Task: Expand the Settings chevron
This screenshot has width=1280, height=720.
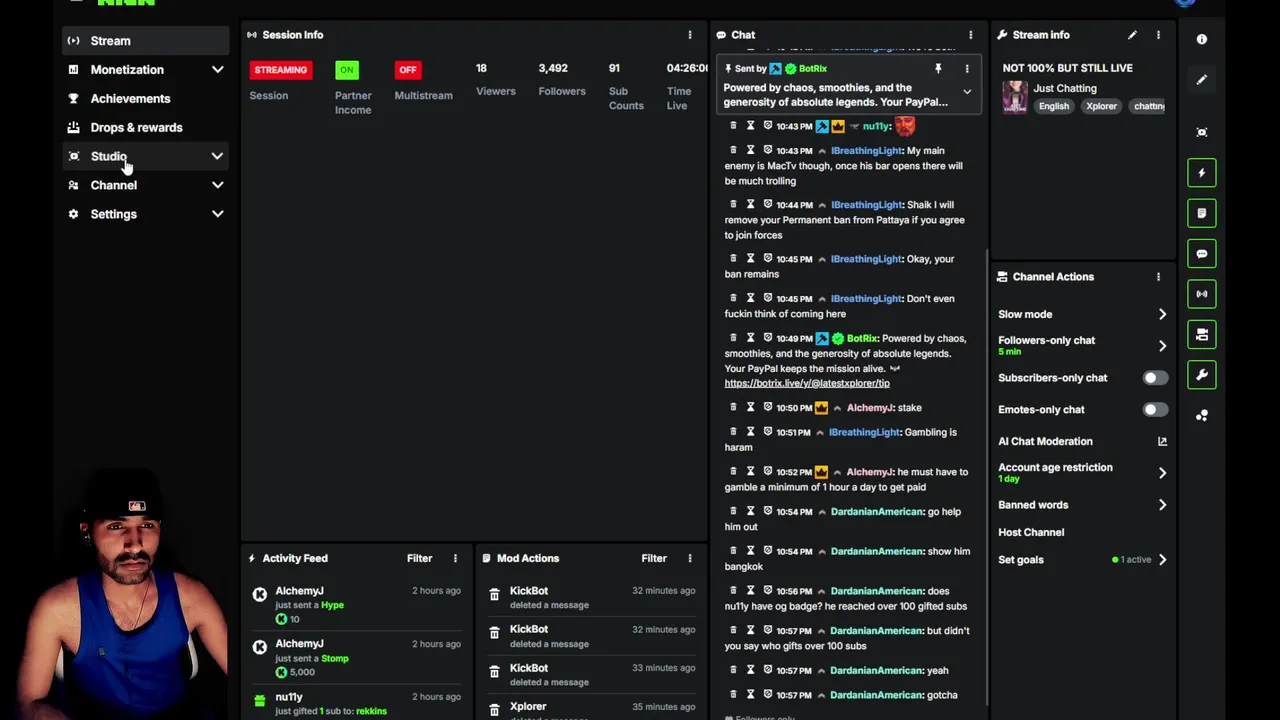Action: pos(217,214)
